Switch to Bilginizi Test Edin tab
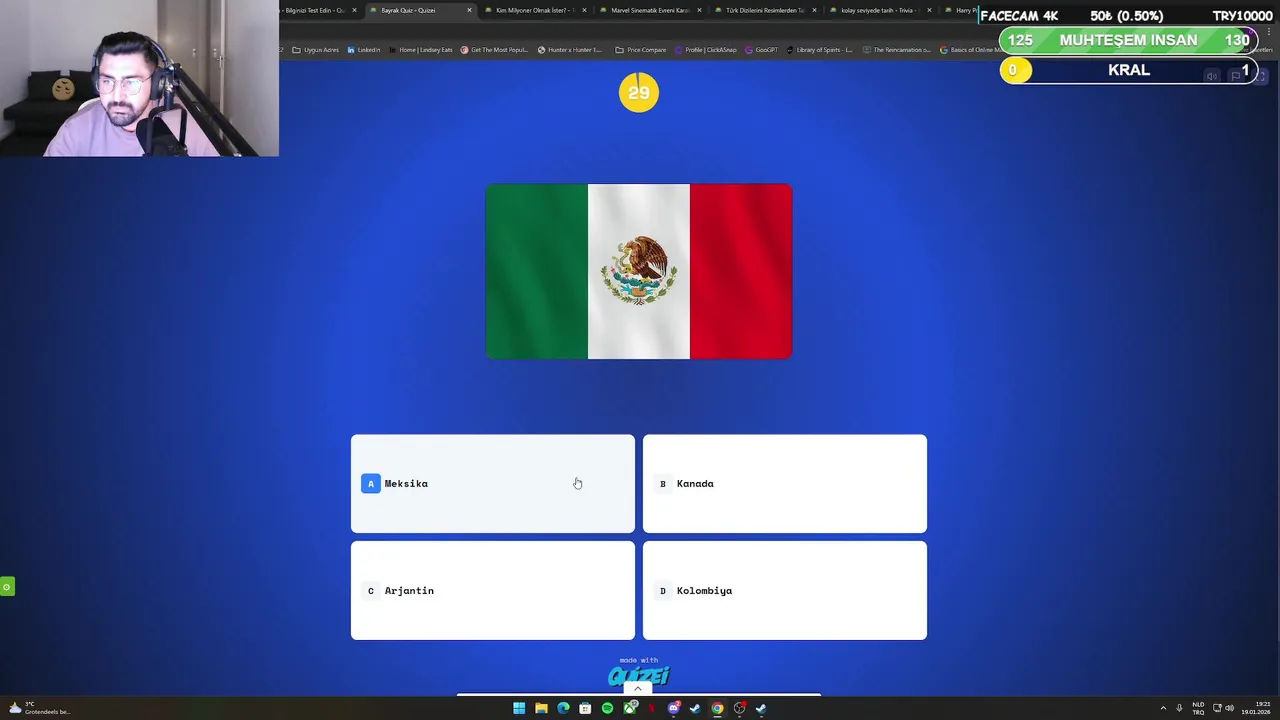1280x720 pixels. coord(318,10)
